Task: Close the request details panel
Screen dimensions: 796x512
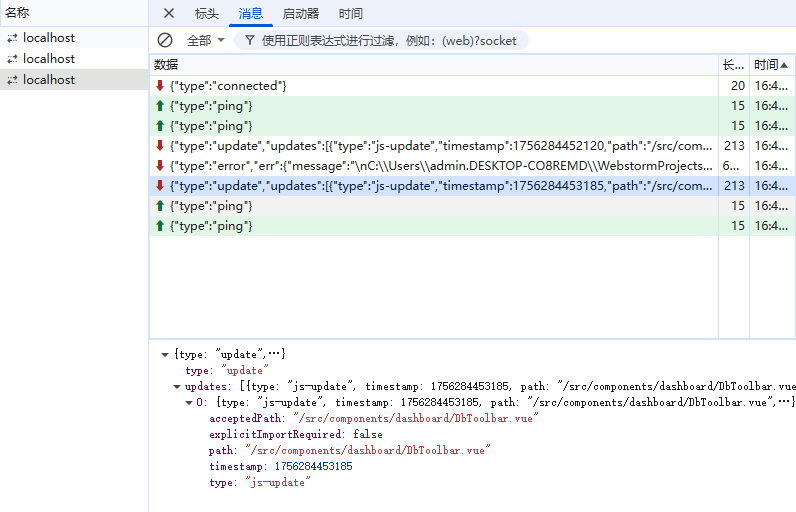Action: (169, 13)
